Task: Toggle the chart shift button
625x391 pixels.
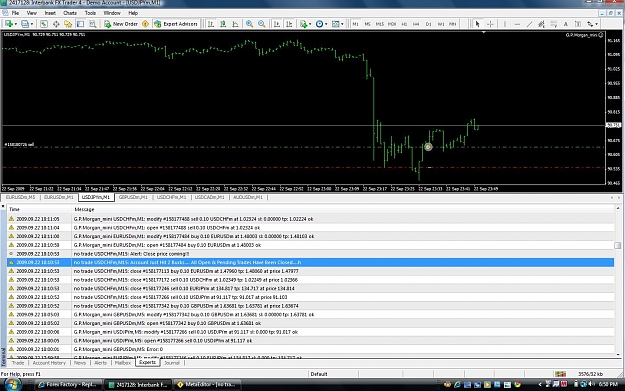Action: click(289, 24)
